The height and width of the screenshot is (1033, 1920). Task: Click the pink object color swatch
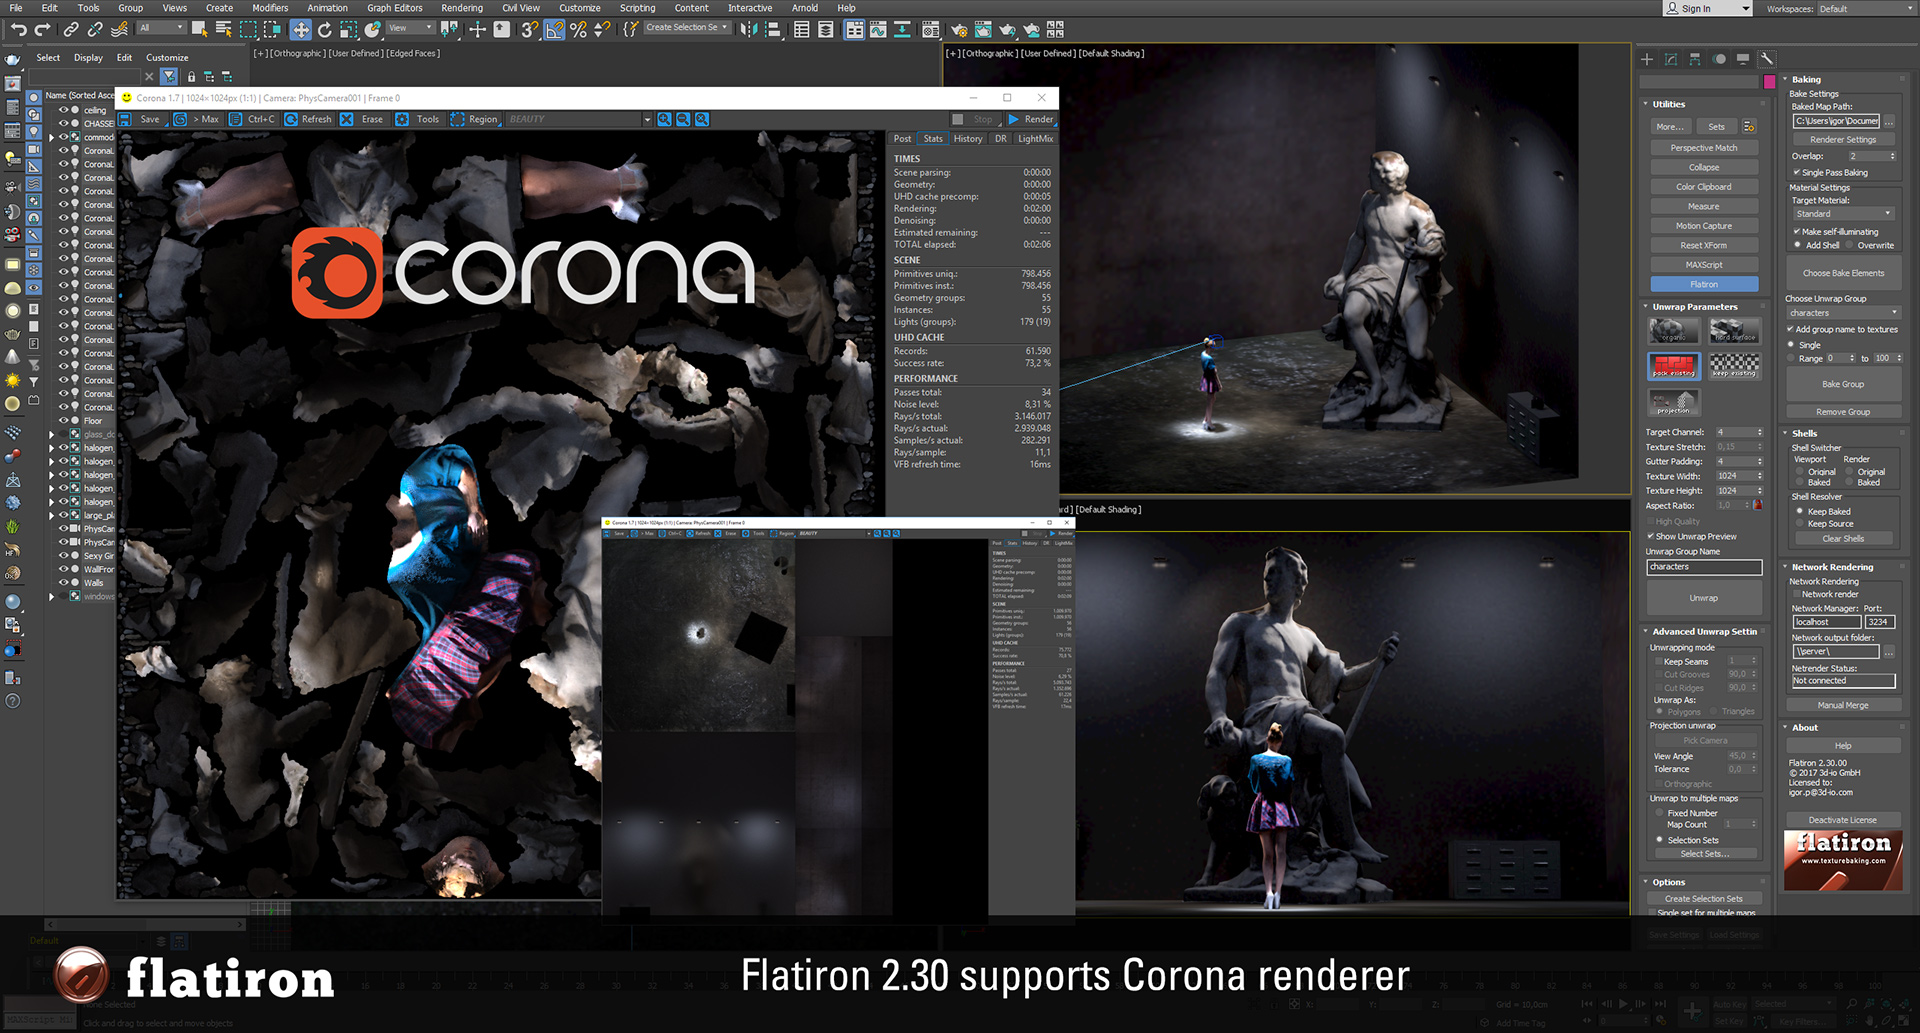click(1769, 82)
